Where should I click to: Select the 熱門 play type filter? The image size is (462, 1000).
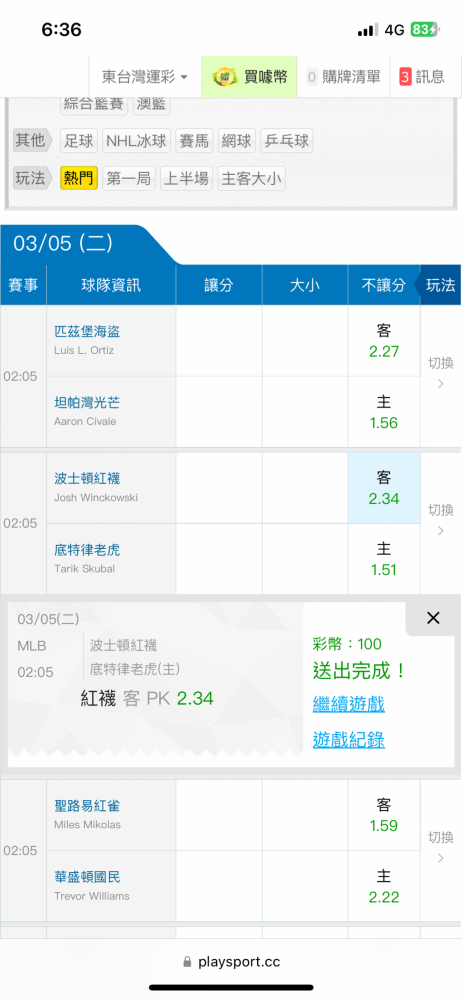coord(78,179)
